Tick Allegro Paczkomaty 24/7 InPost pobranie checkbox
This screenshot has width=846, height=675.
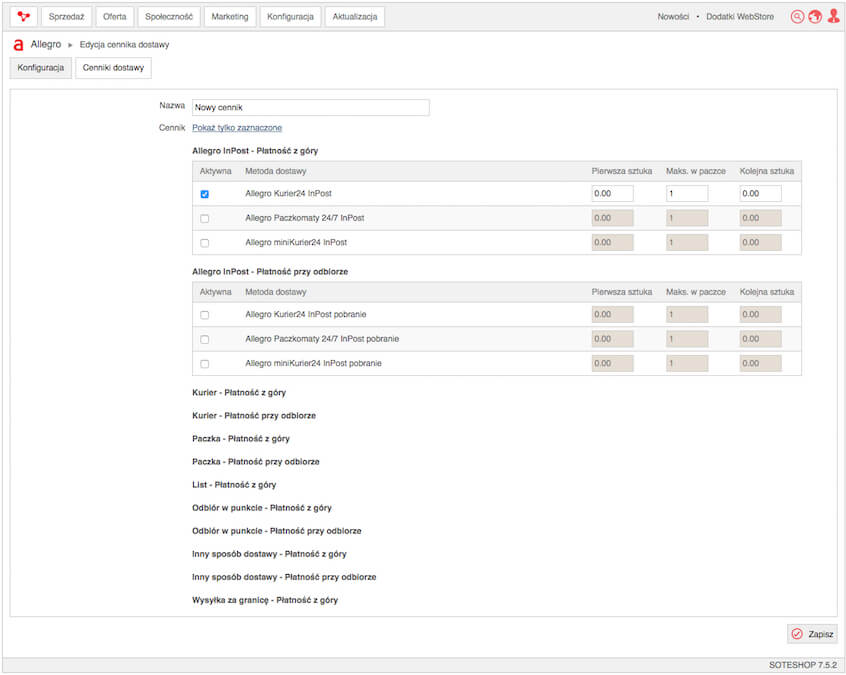tap(204, 339)
